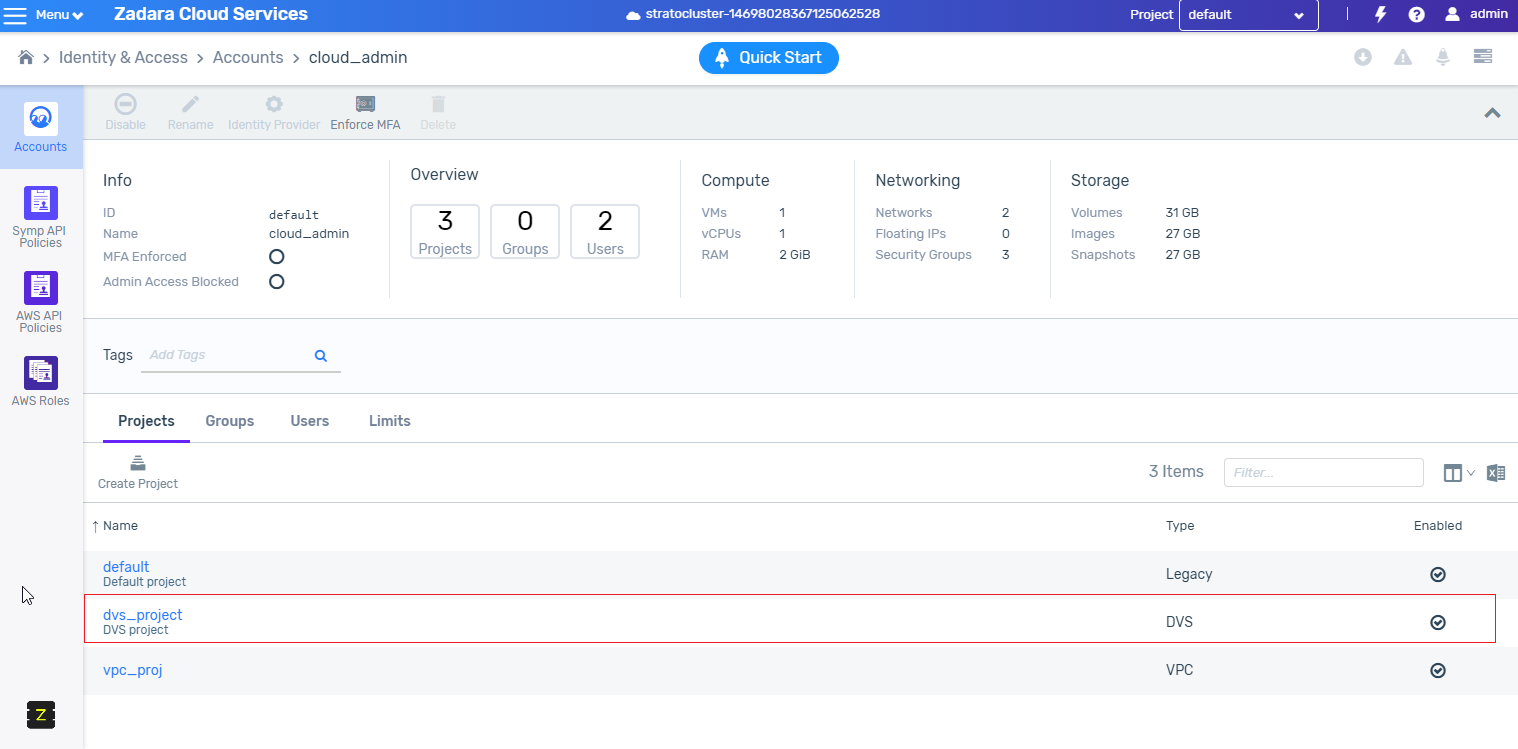Click the 3 Projects overview box
The height and width of the screenshot is (749, 1518).
pos(445,232)
